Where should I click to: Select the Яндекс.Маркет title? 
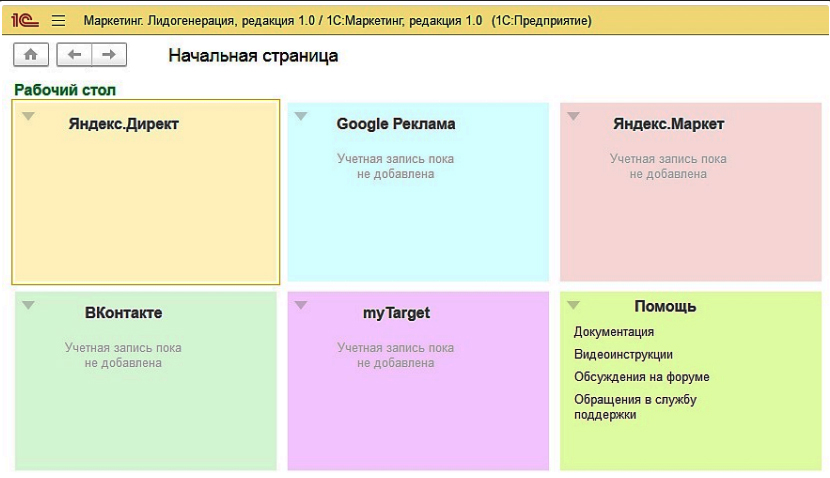[x=669, y=124]
